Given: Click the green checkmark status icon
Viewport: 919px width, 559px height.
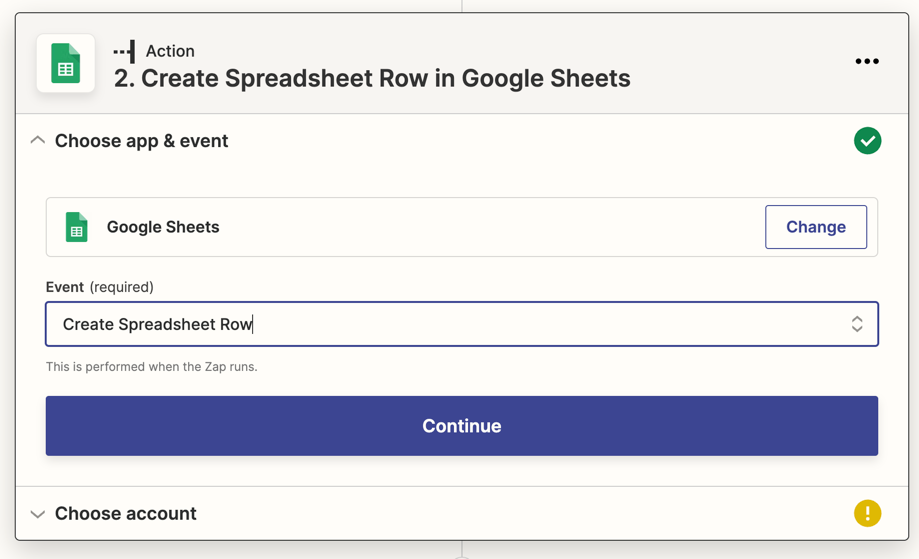Looking at the screenshot, I should click(867, 141).
